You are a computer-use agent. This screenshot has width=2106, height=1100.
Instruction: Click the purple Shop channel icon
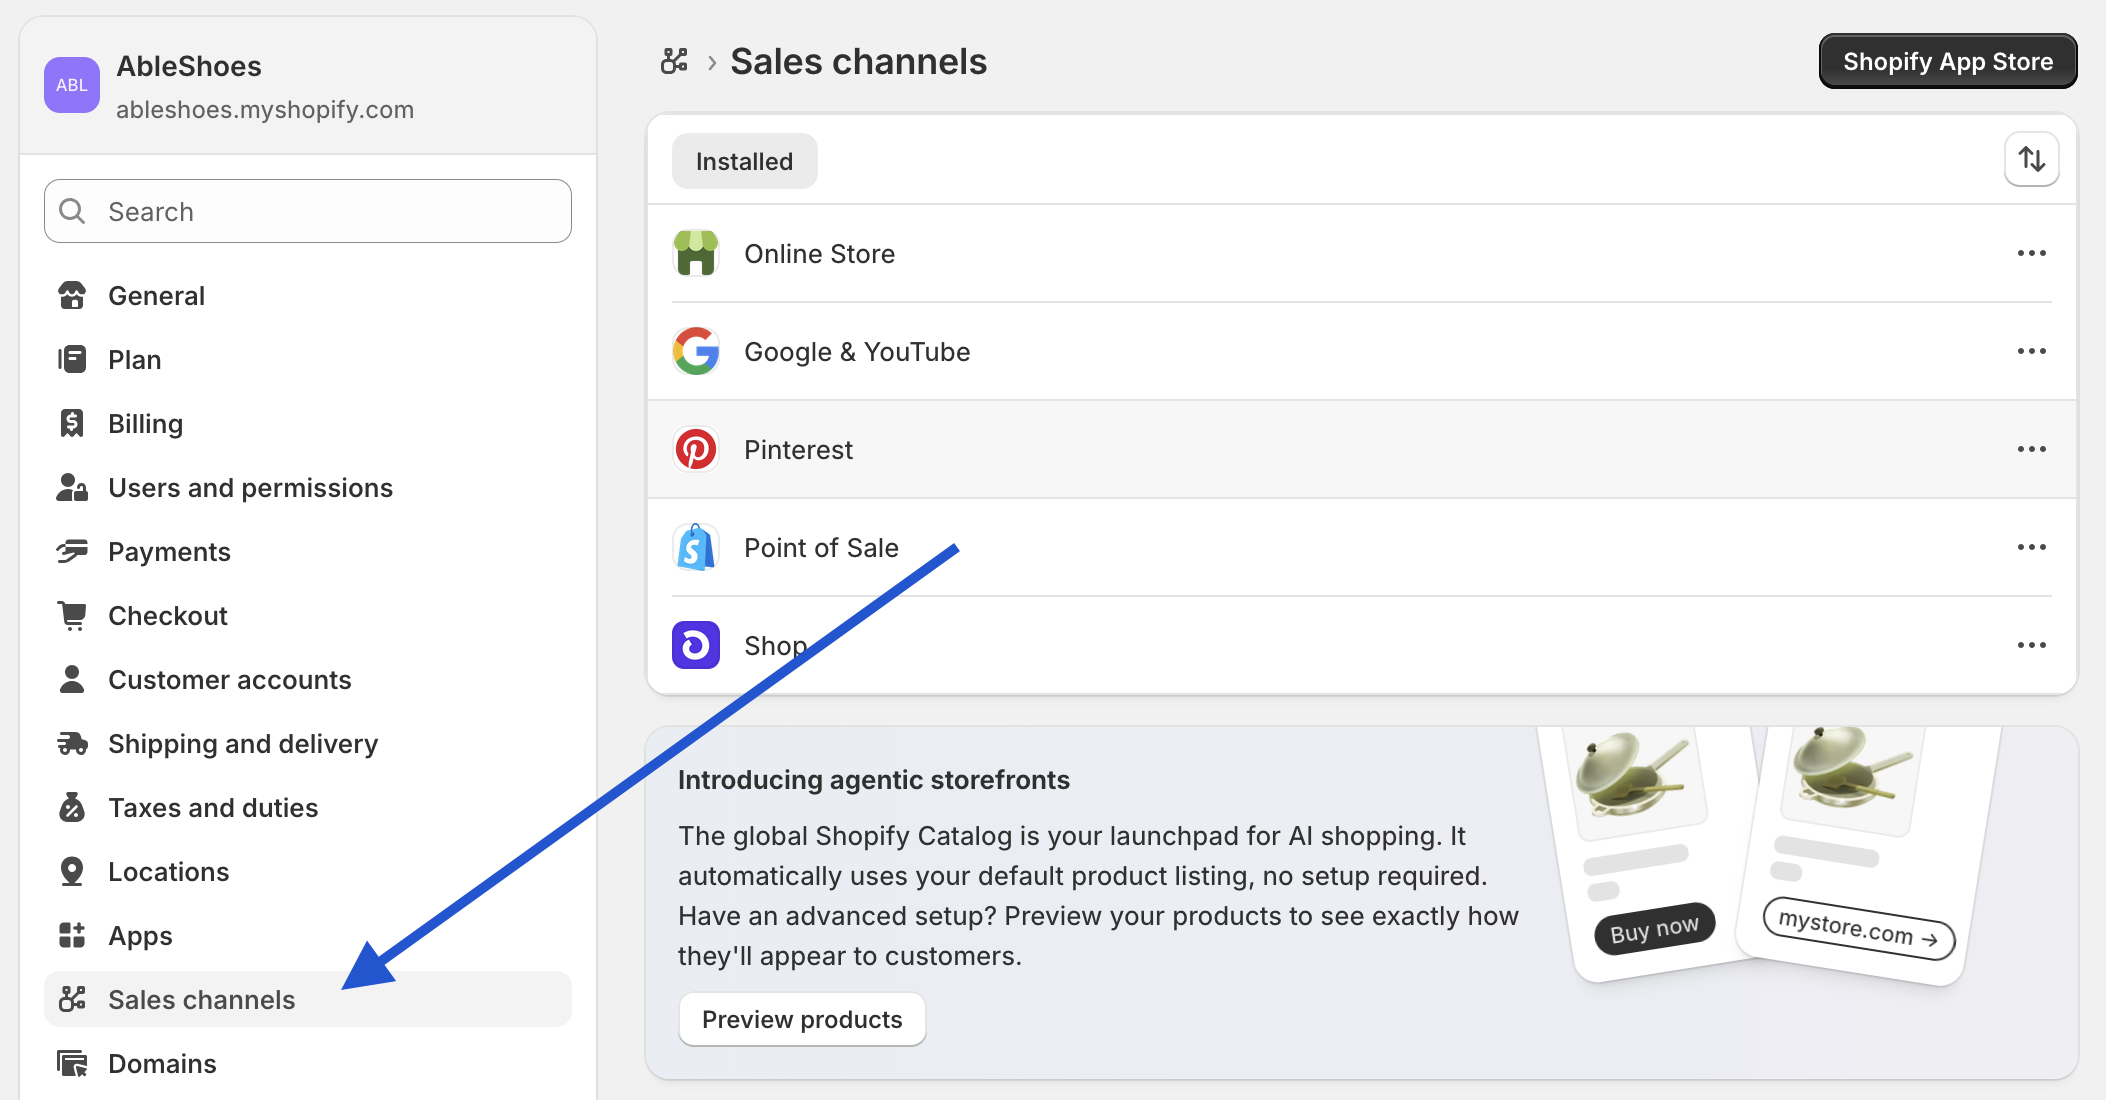(x=696, y=646)
